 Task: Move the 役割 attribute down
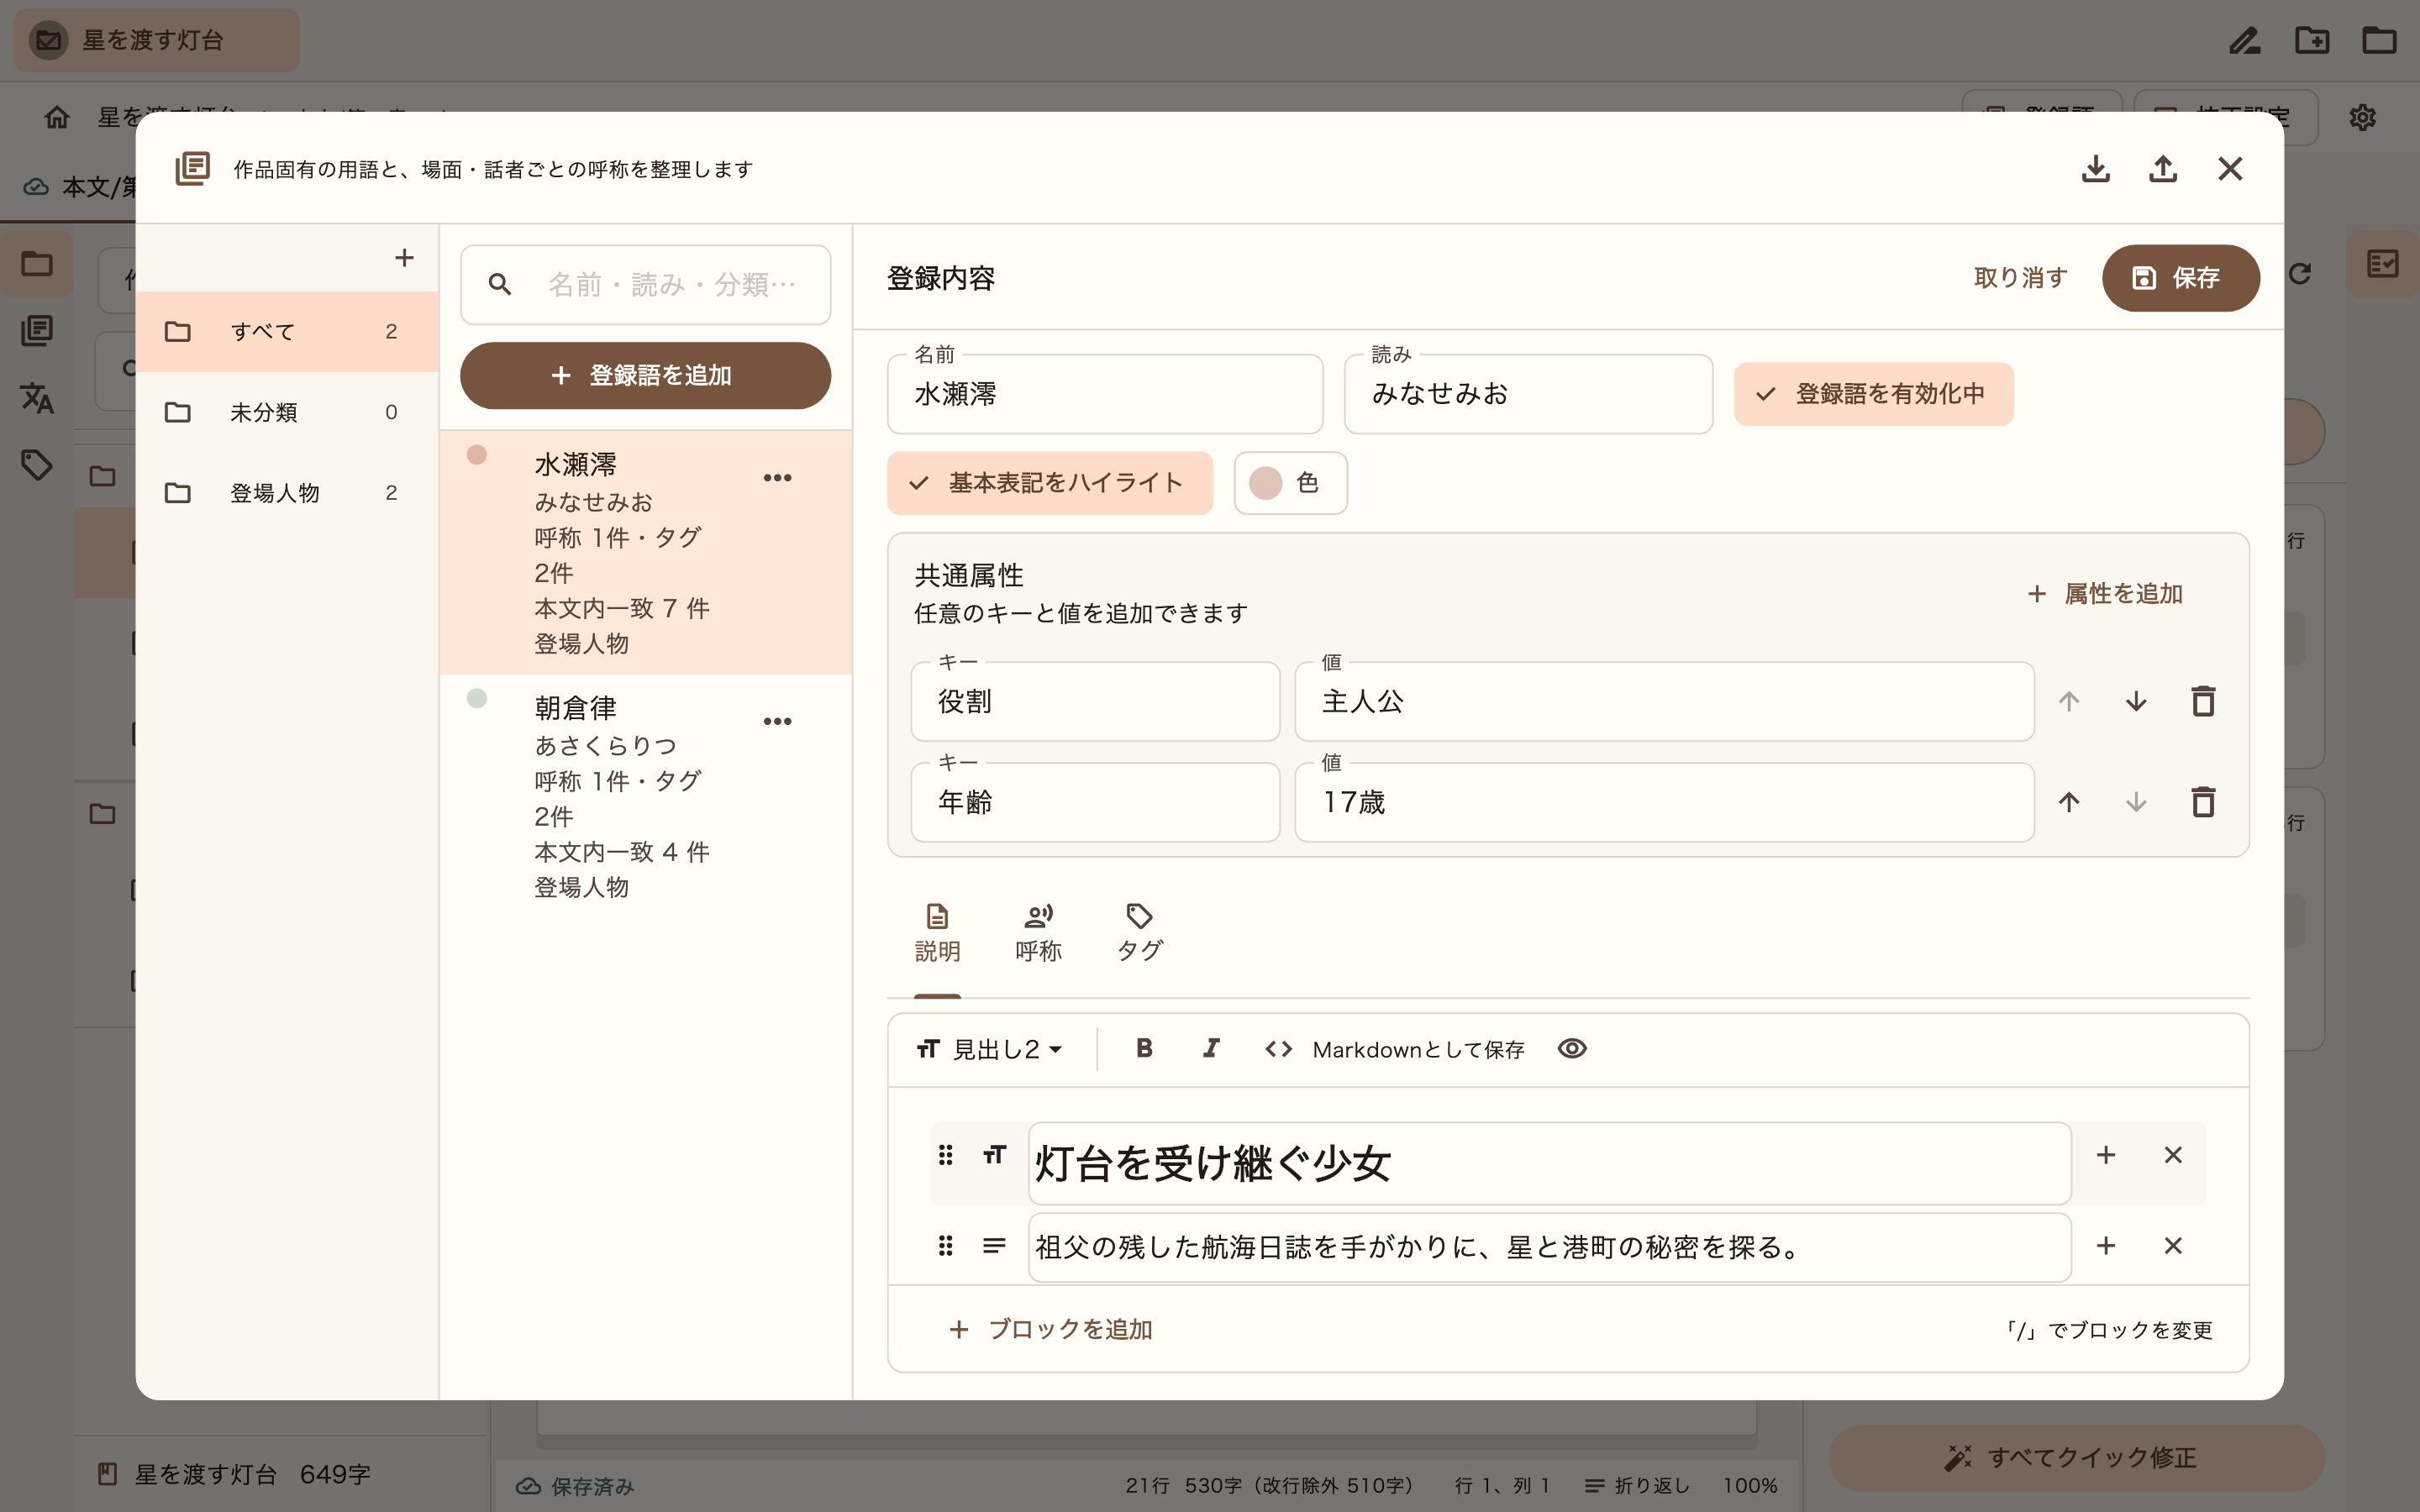[x=2136, y=702]
